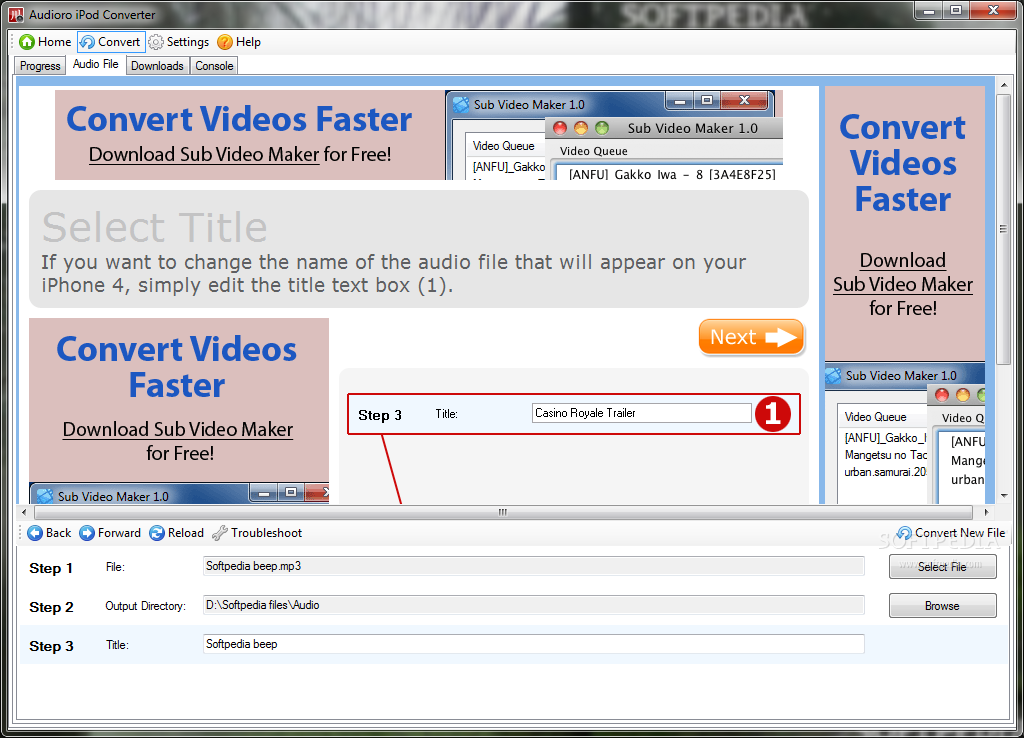Click the Convert Videos Faster top banner heading
The height and width of the screenshot is (738, 1024).
coord(239,120)
